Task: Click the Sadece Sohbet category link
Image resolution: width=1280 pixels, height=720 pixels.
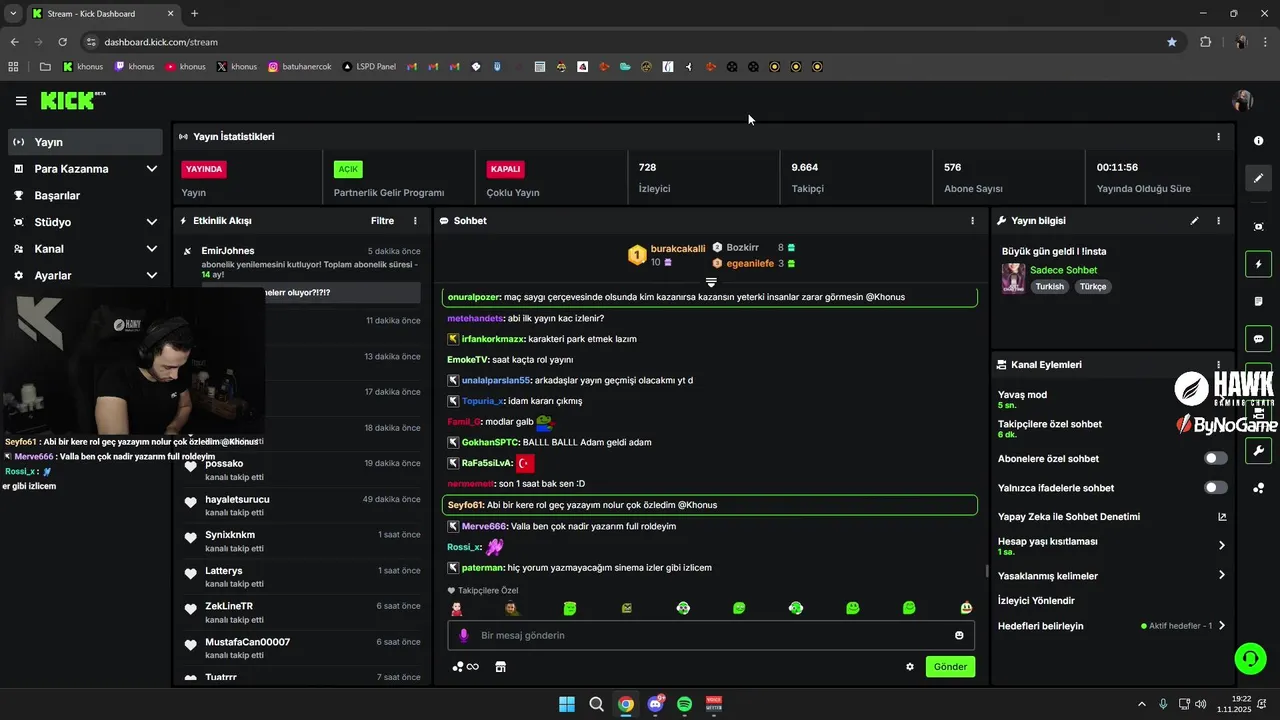Action: 1063,270
